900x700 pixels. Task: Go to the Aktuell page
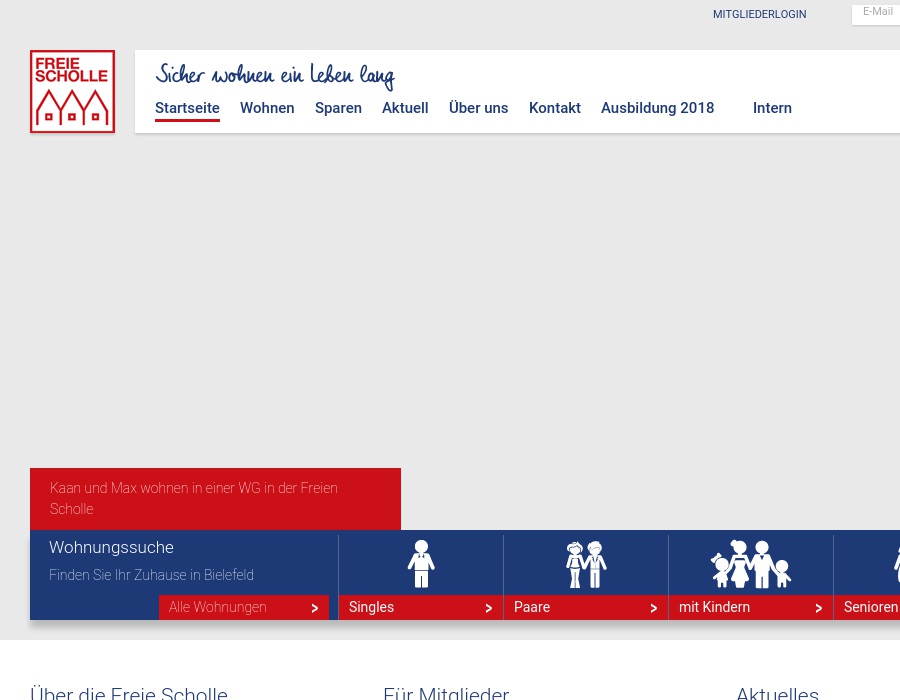click(x=405, y=108)
